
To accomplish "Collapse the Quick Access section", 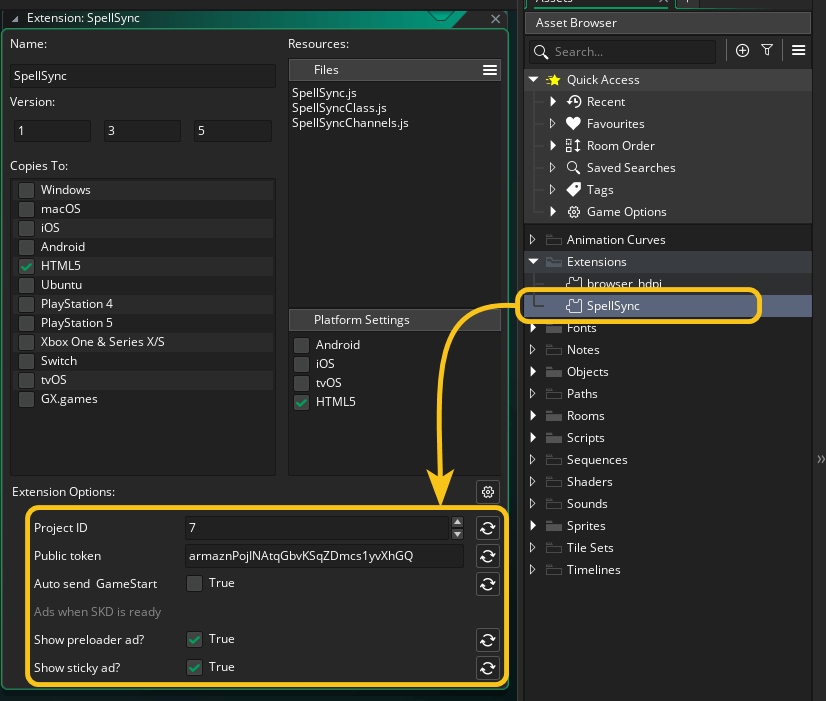I will point(534,79).
